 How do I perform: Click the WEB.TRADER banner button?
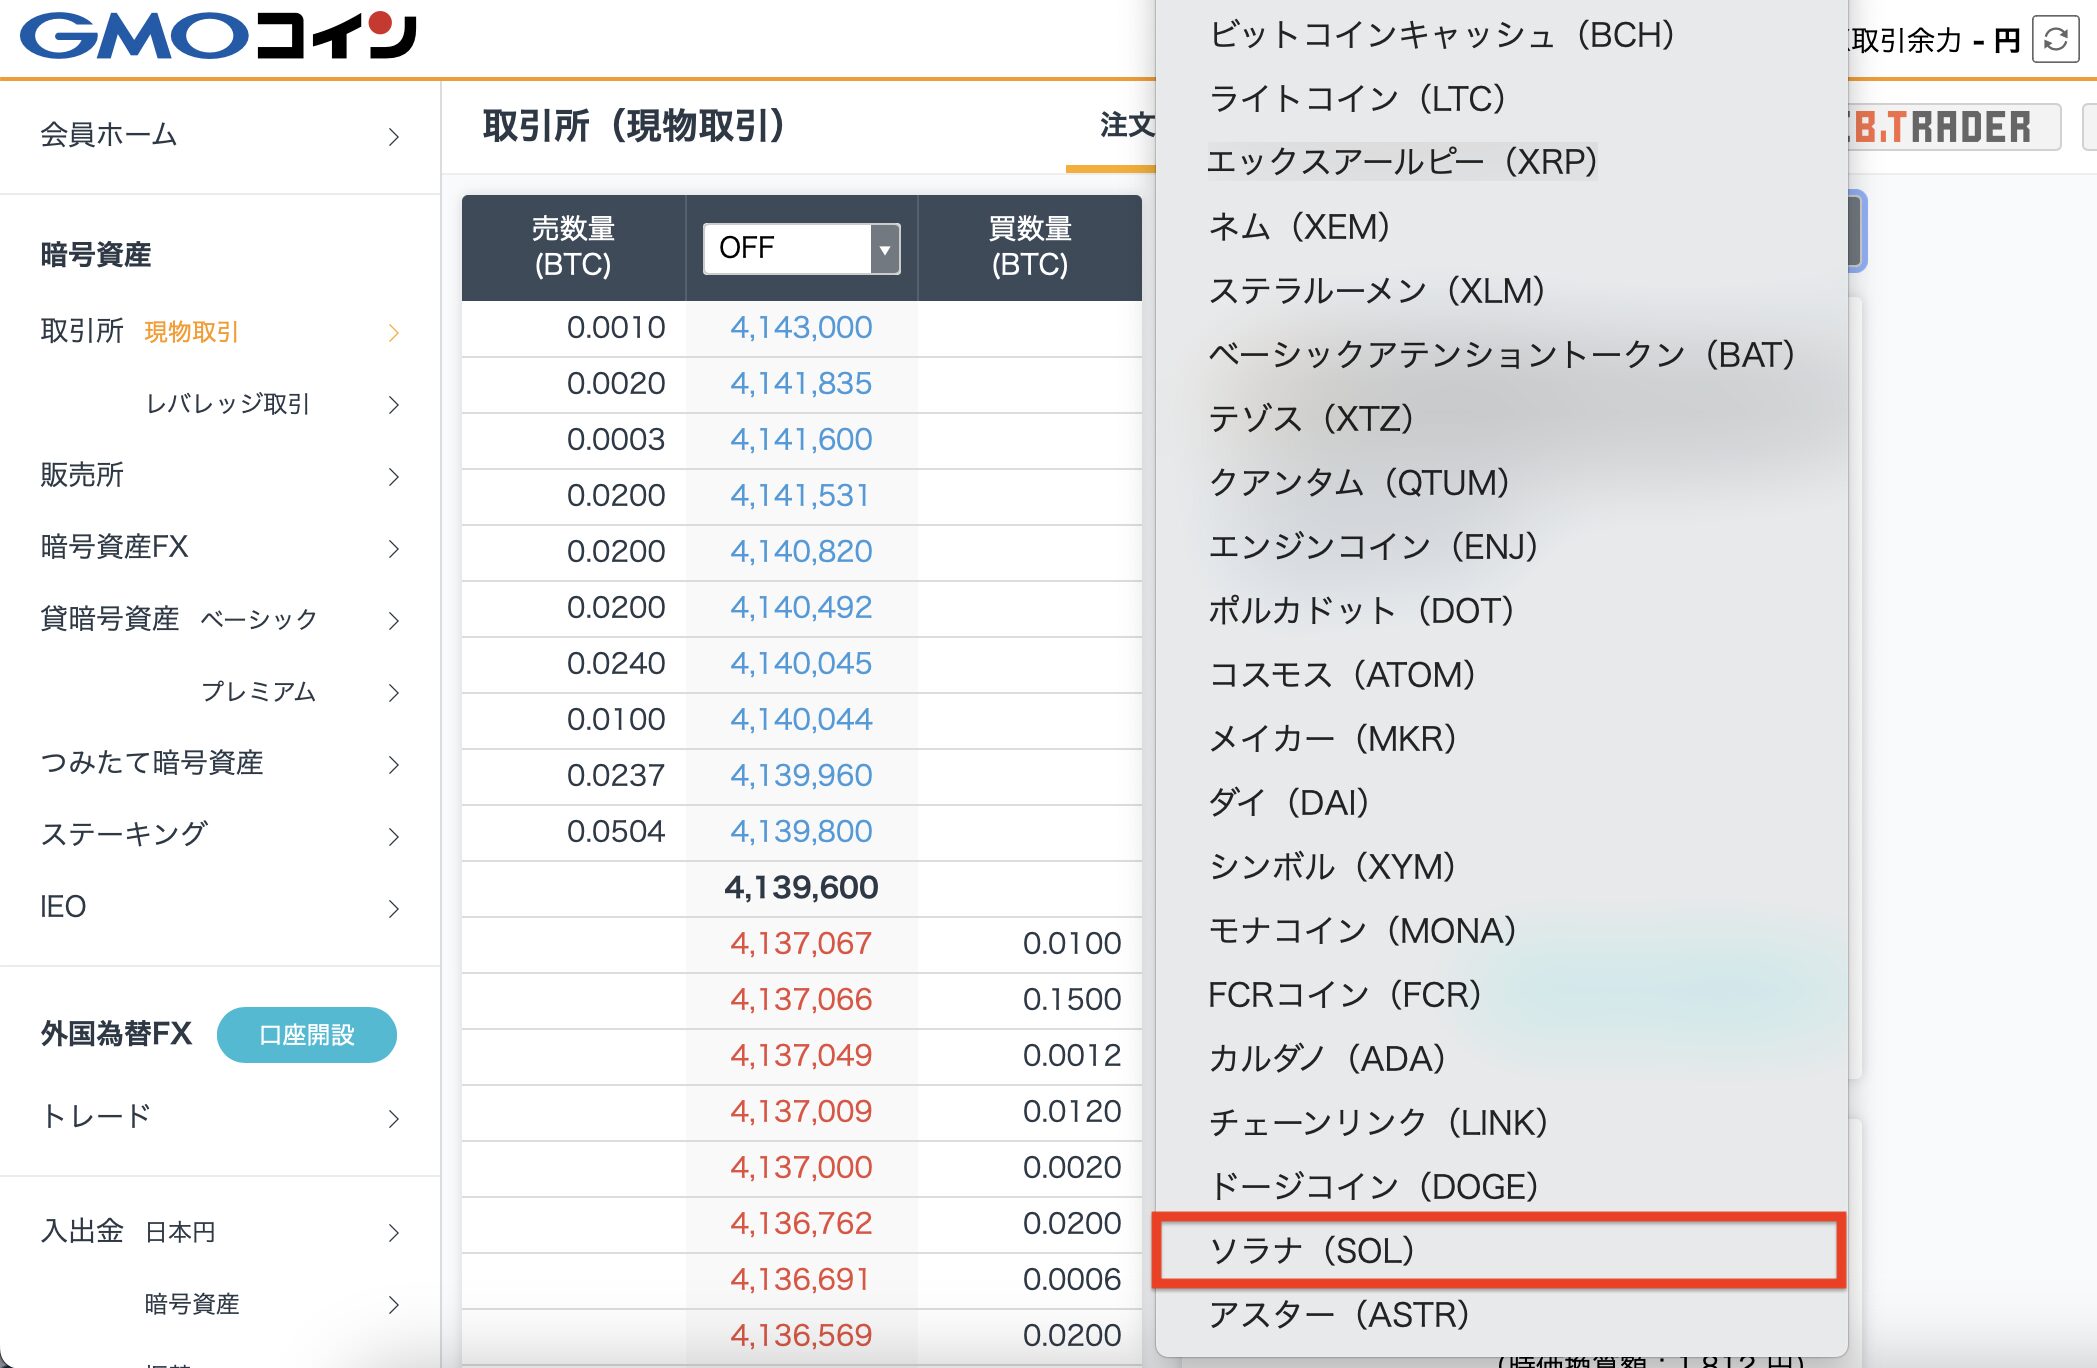point(1952,127)
